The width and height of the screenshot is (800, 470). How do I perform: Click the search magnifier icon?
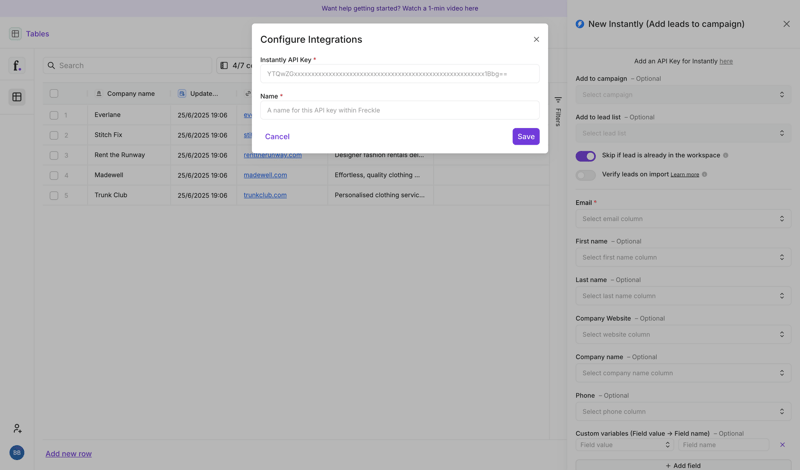point(52,65)
